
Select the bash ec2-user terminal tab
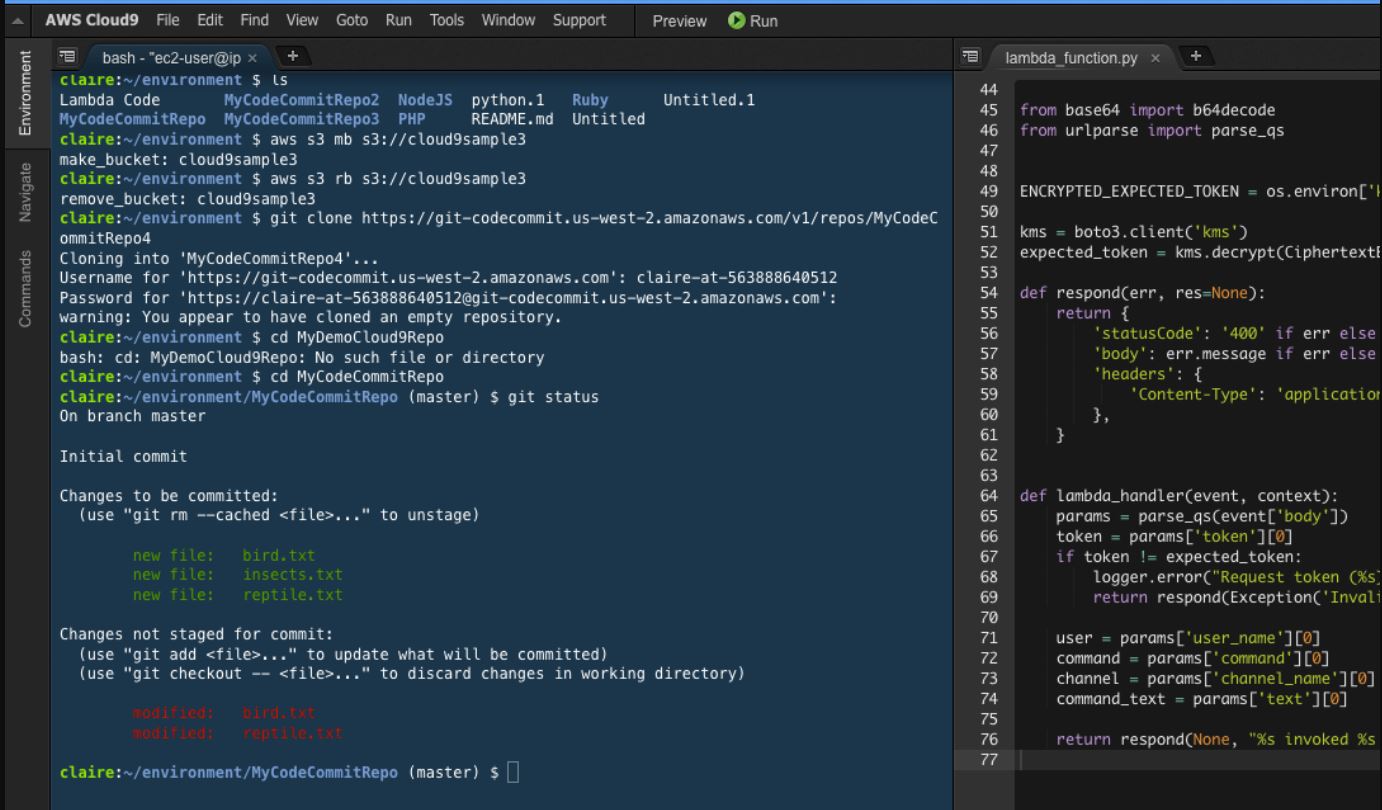click(x=170, y=58)
